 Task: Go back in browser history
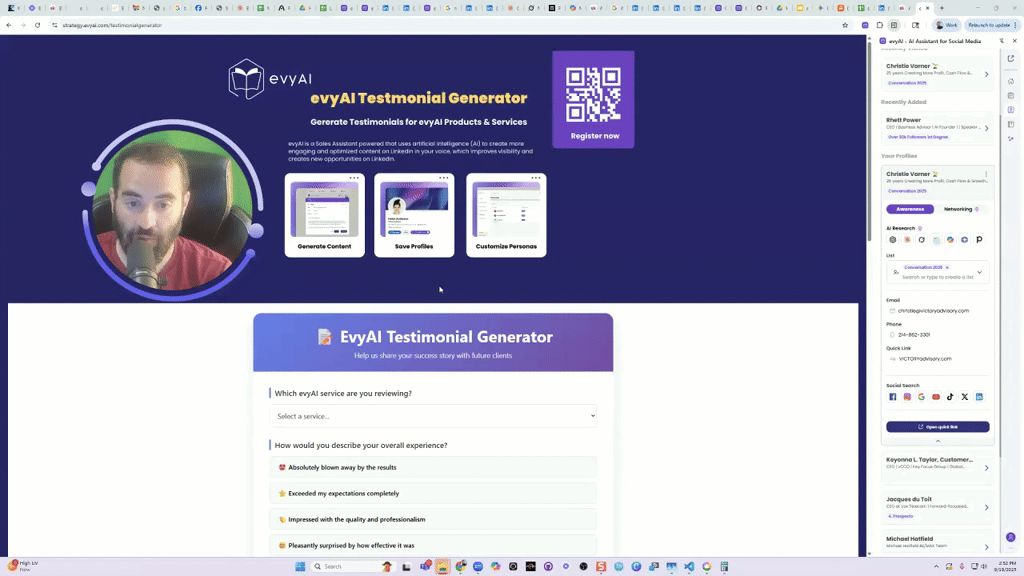(8, 25)
